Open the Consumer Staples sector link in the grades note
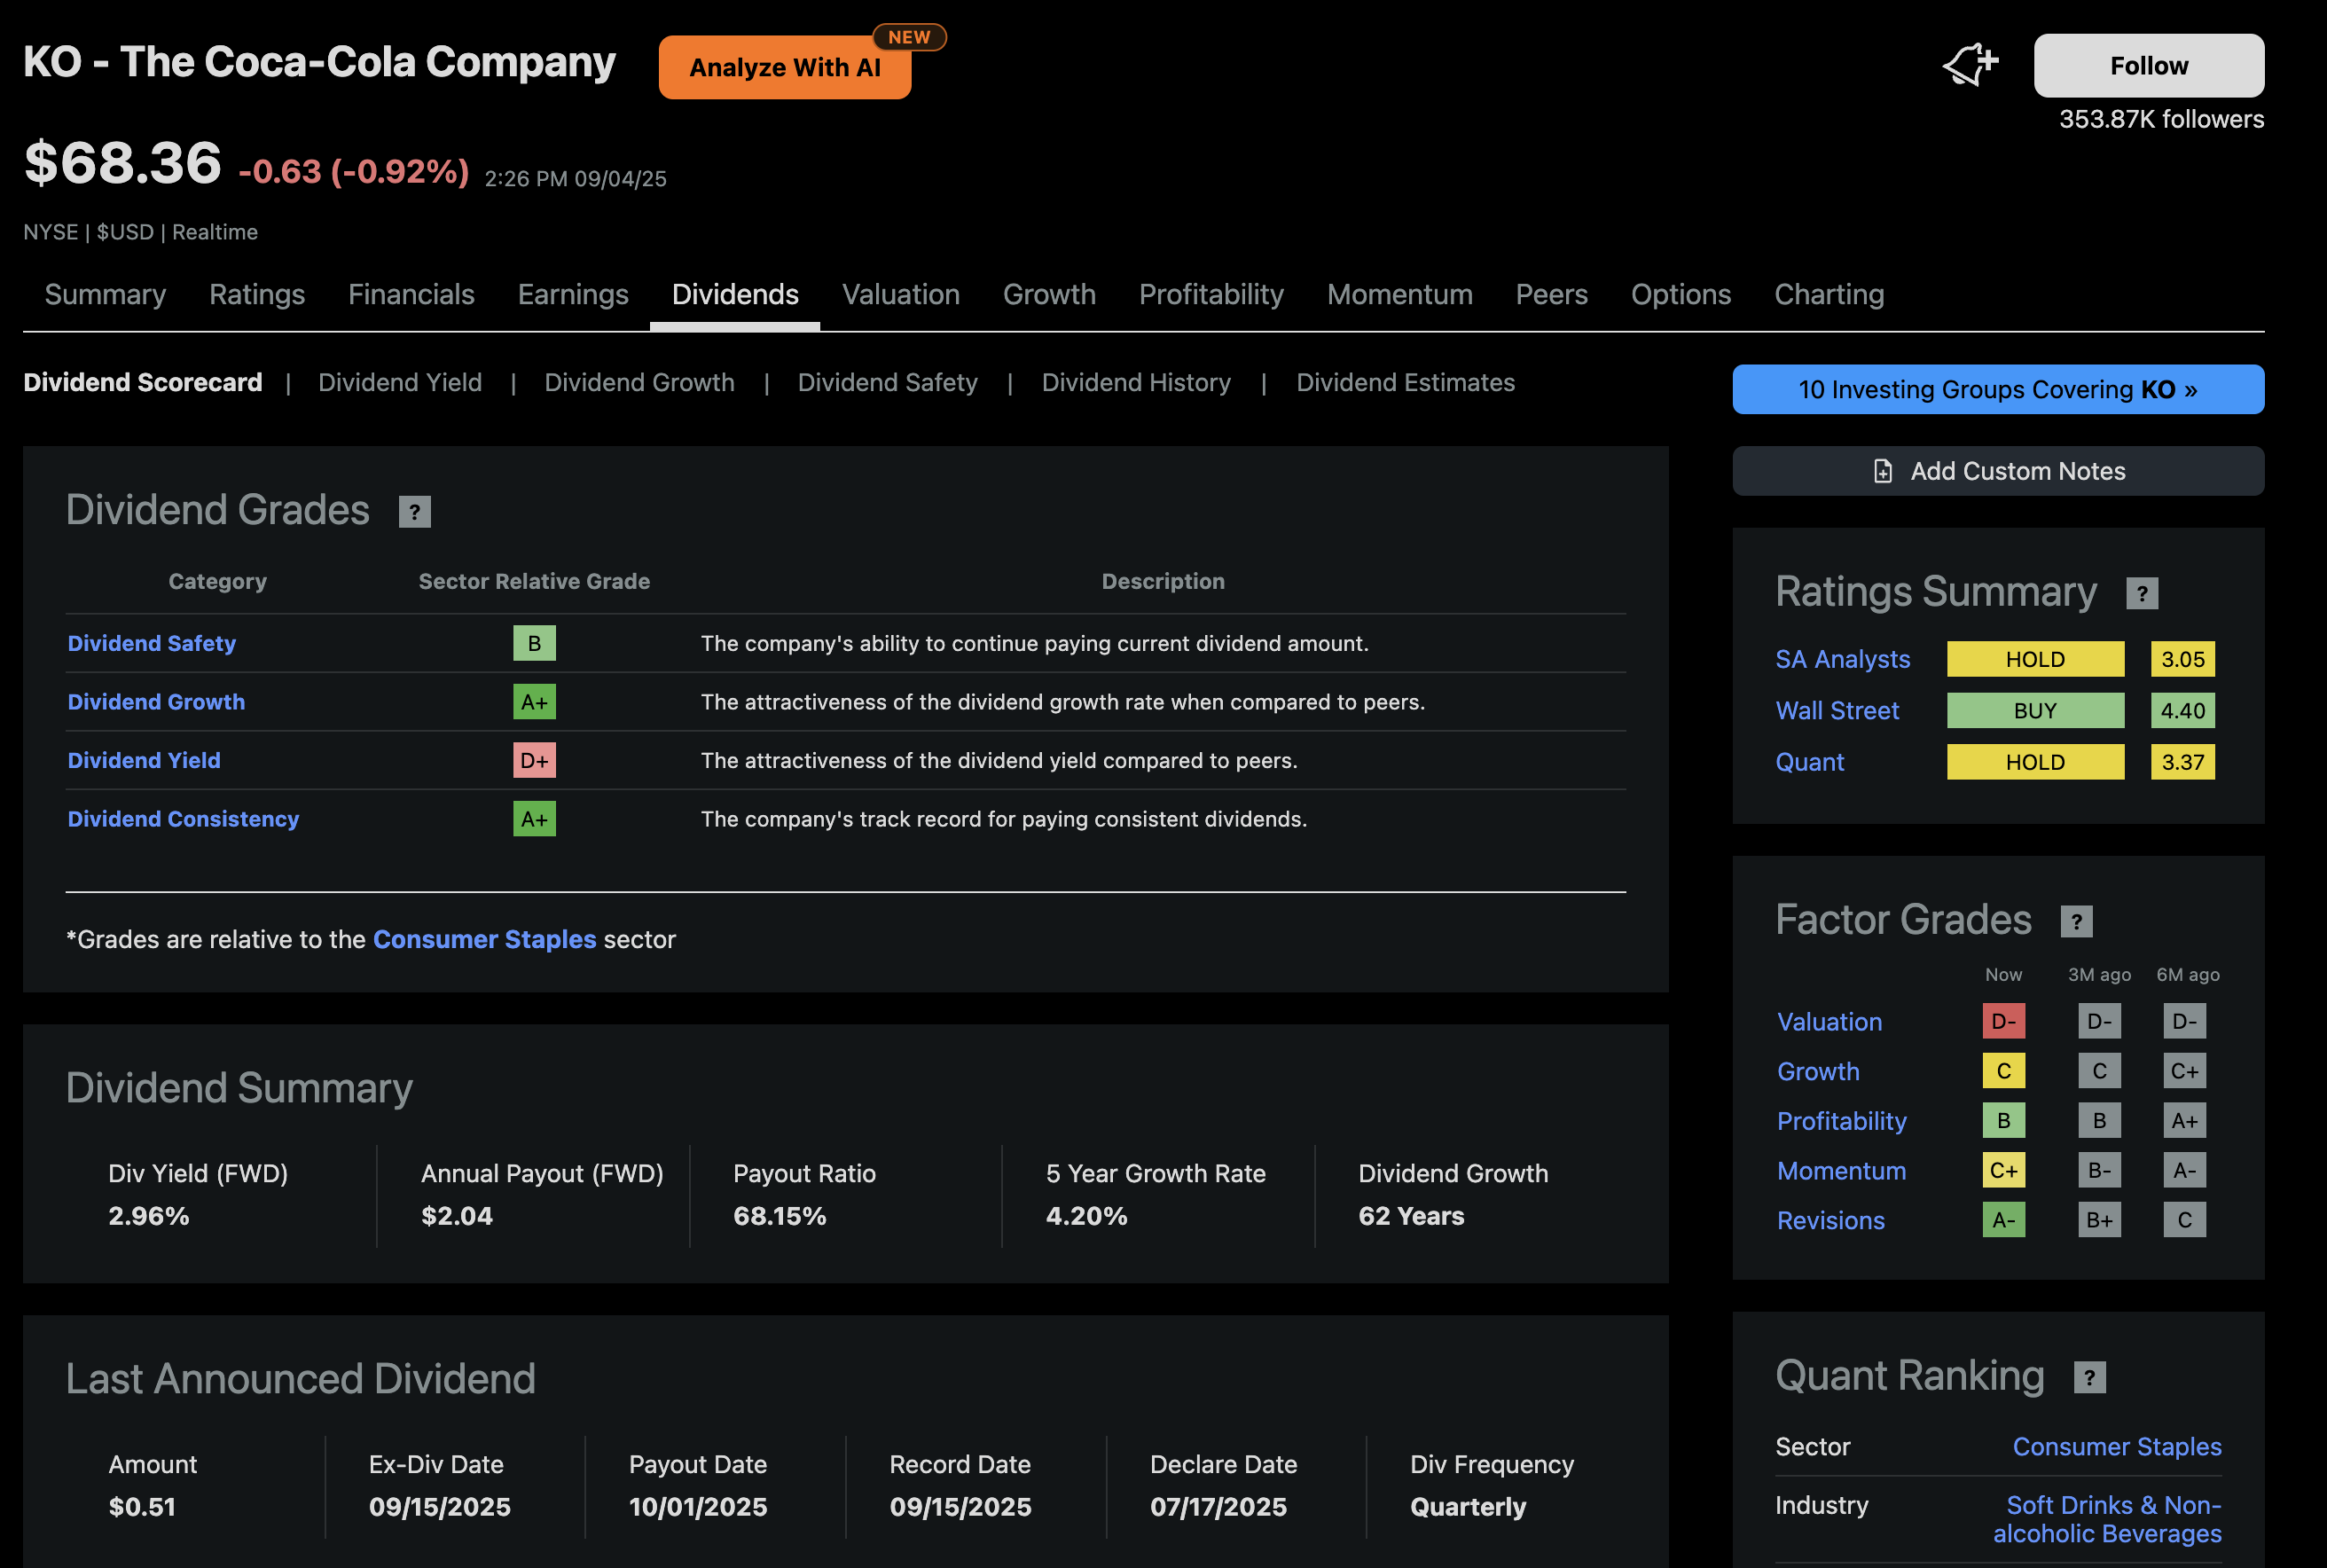Screen dimensions: 2327x1568 tap(484, 940)
